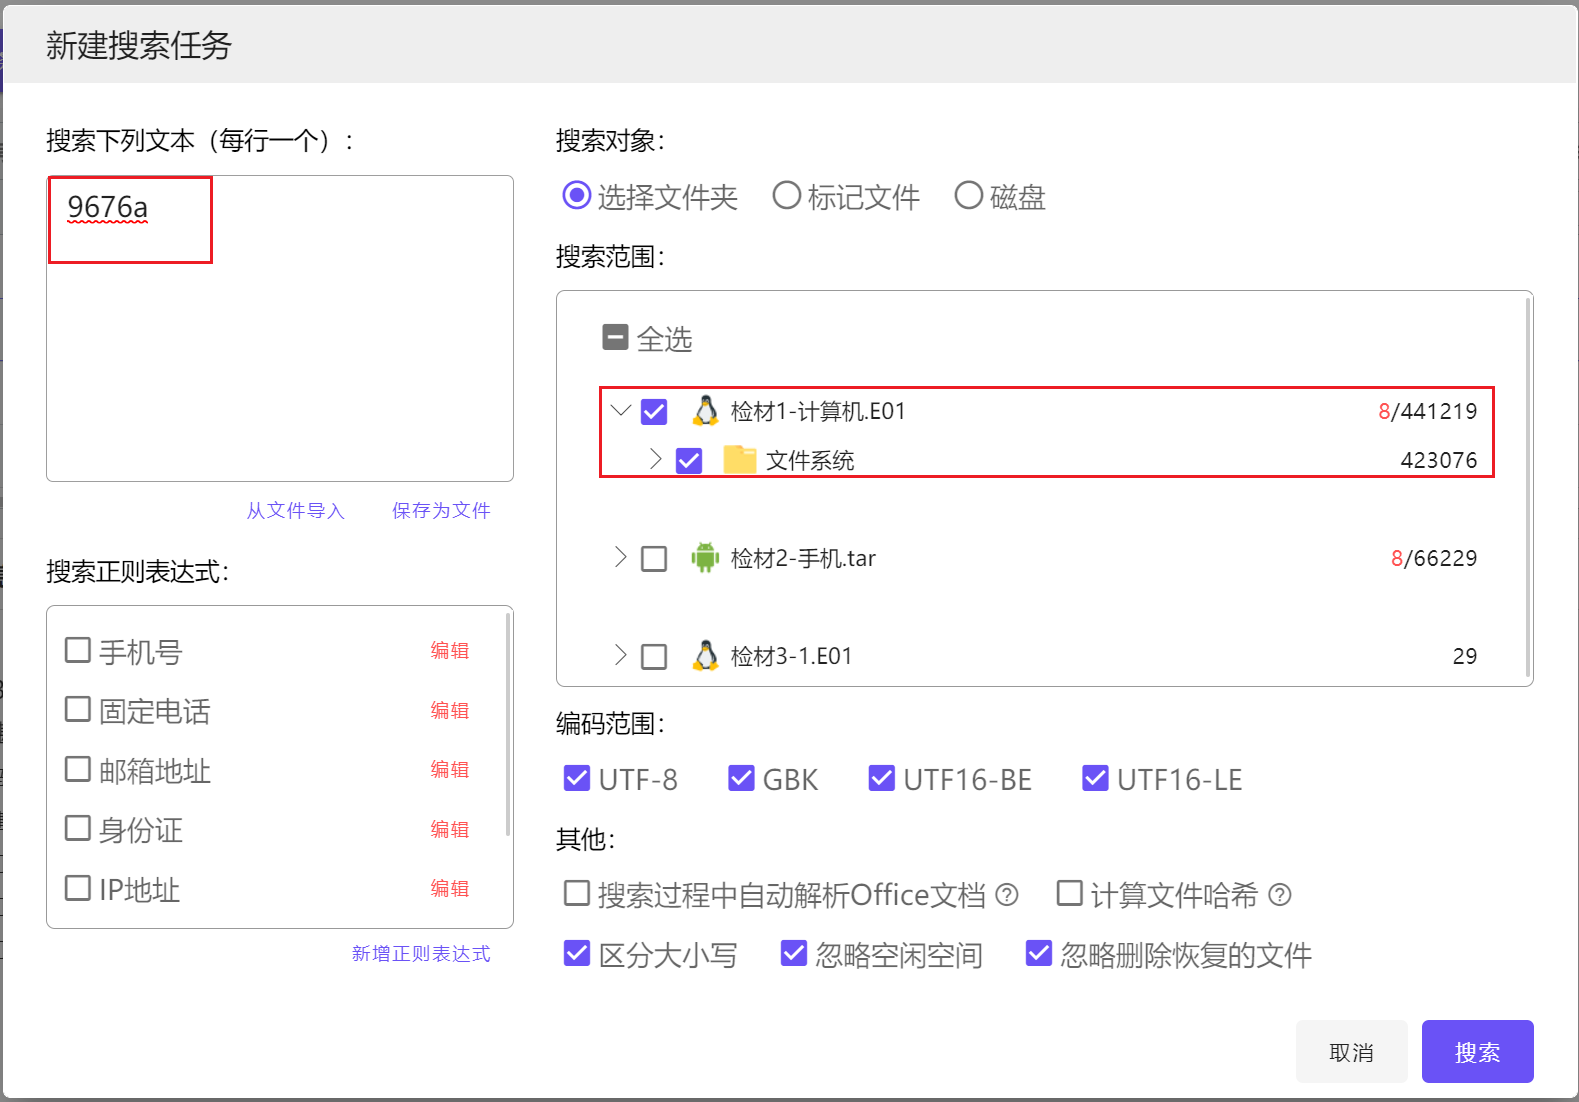Select the 磁盘 radio option
The height and width of the screenshot is (1102, 1579).
(968, 196)
